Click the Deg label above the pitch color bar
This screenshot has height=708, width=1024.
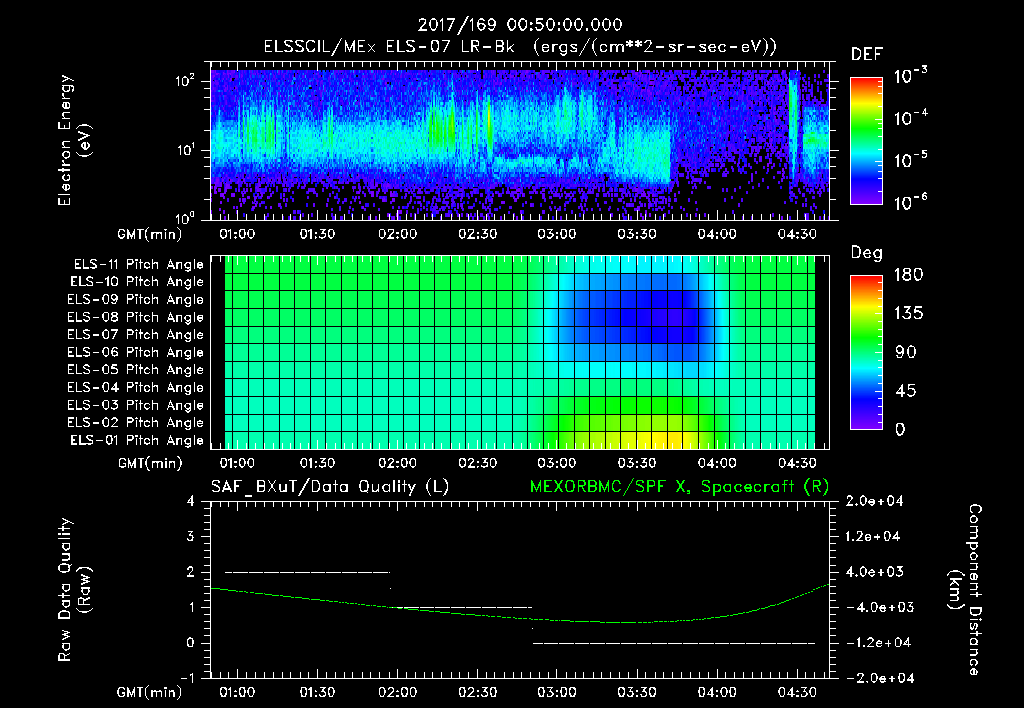coord(867,253)
